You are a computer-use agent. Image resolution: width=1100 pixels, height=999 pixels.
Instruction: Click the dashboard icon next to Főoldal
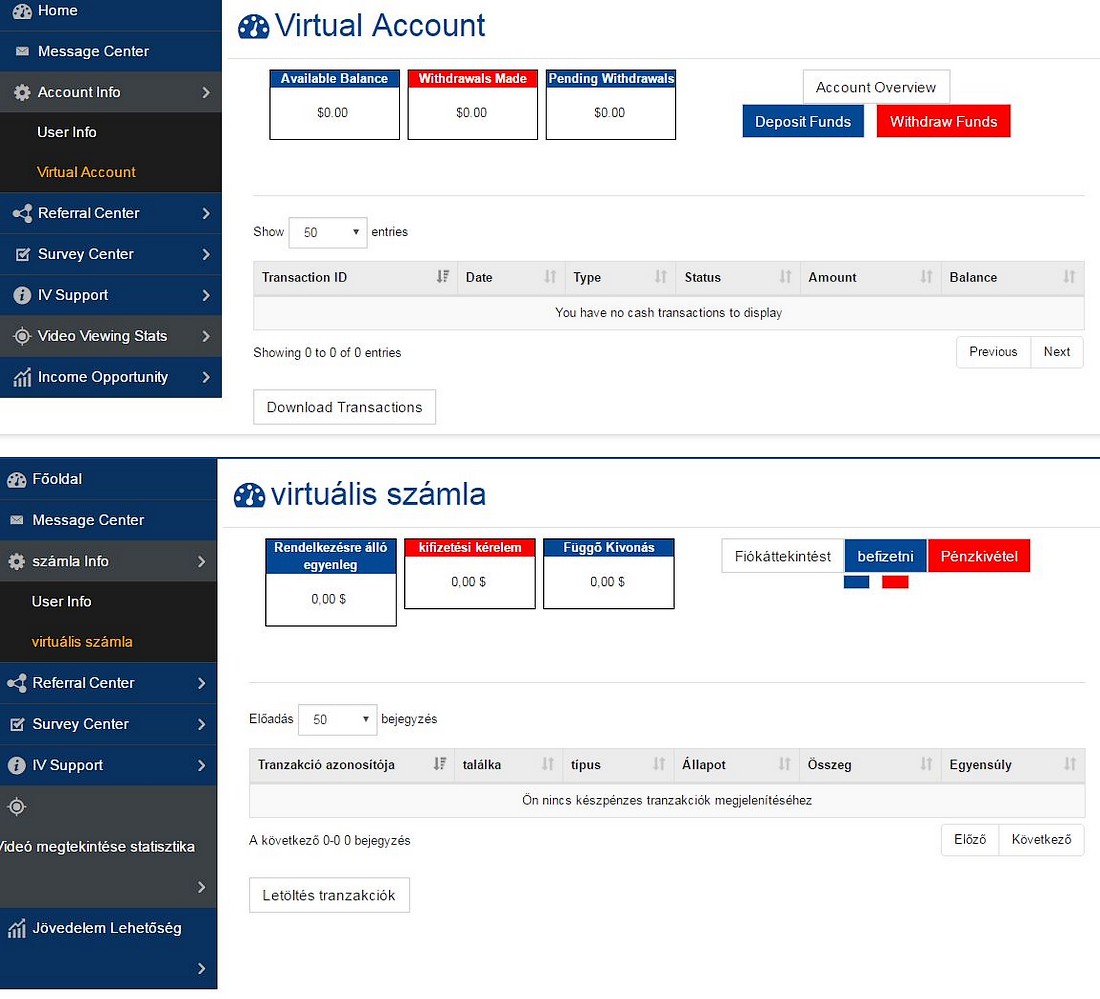pos(16,480)
